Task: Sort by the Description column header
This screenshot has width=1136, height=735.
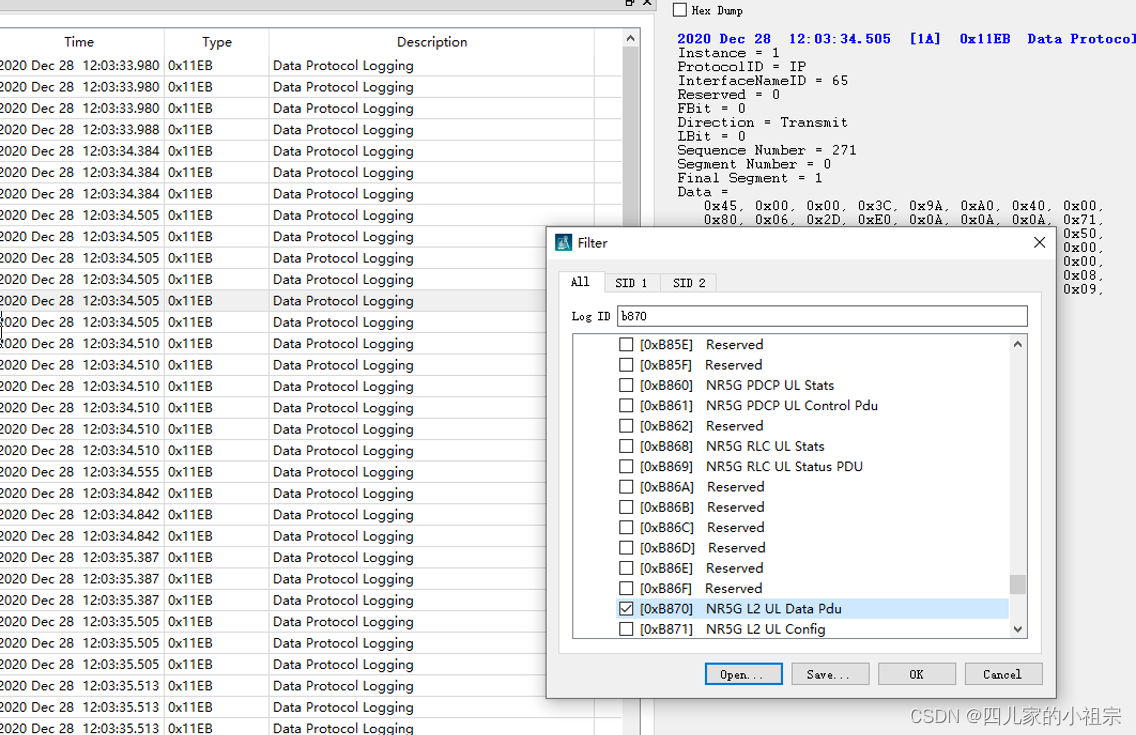Action: (x=432, y=42)
